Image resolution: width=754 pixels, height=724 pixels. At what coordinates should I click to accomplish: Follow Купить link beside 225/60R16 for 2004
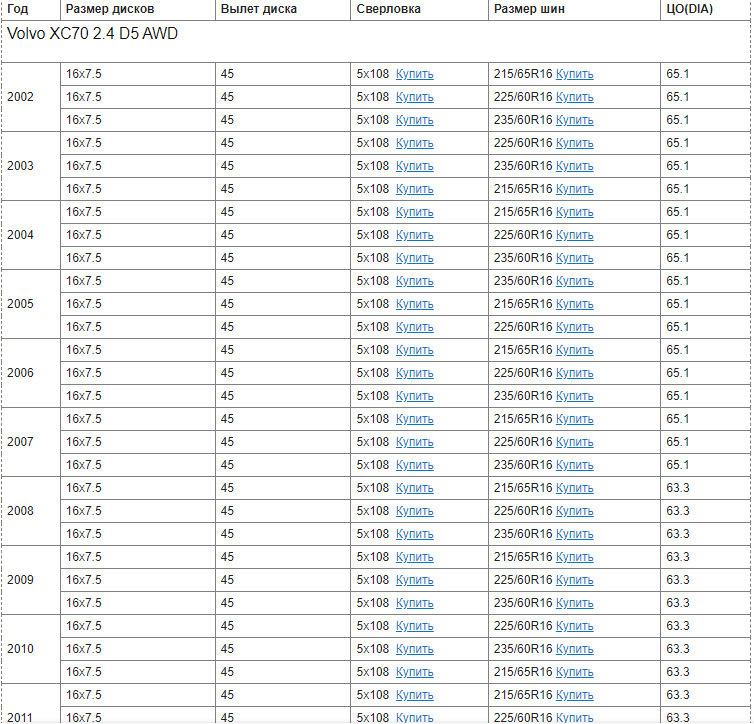coord(575,235)
